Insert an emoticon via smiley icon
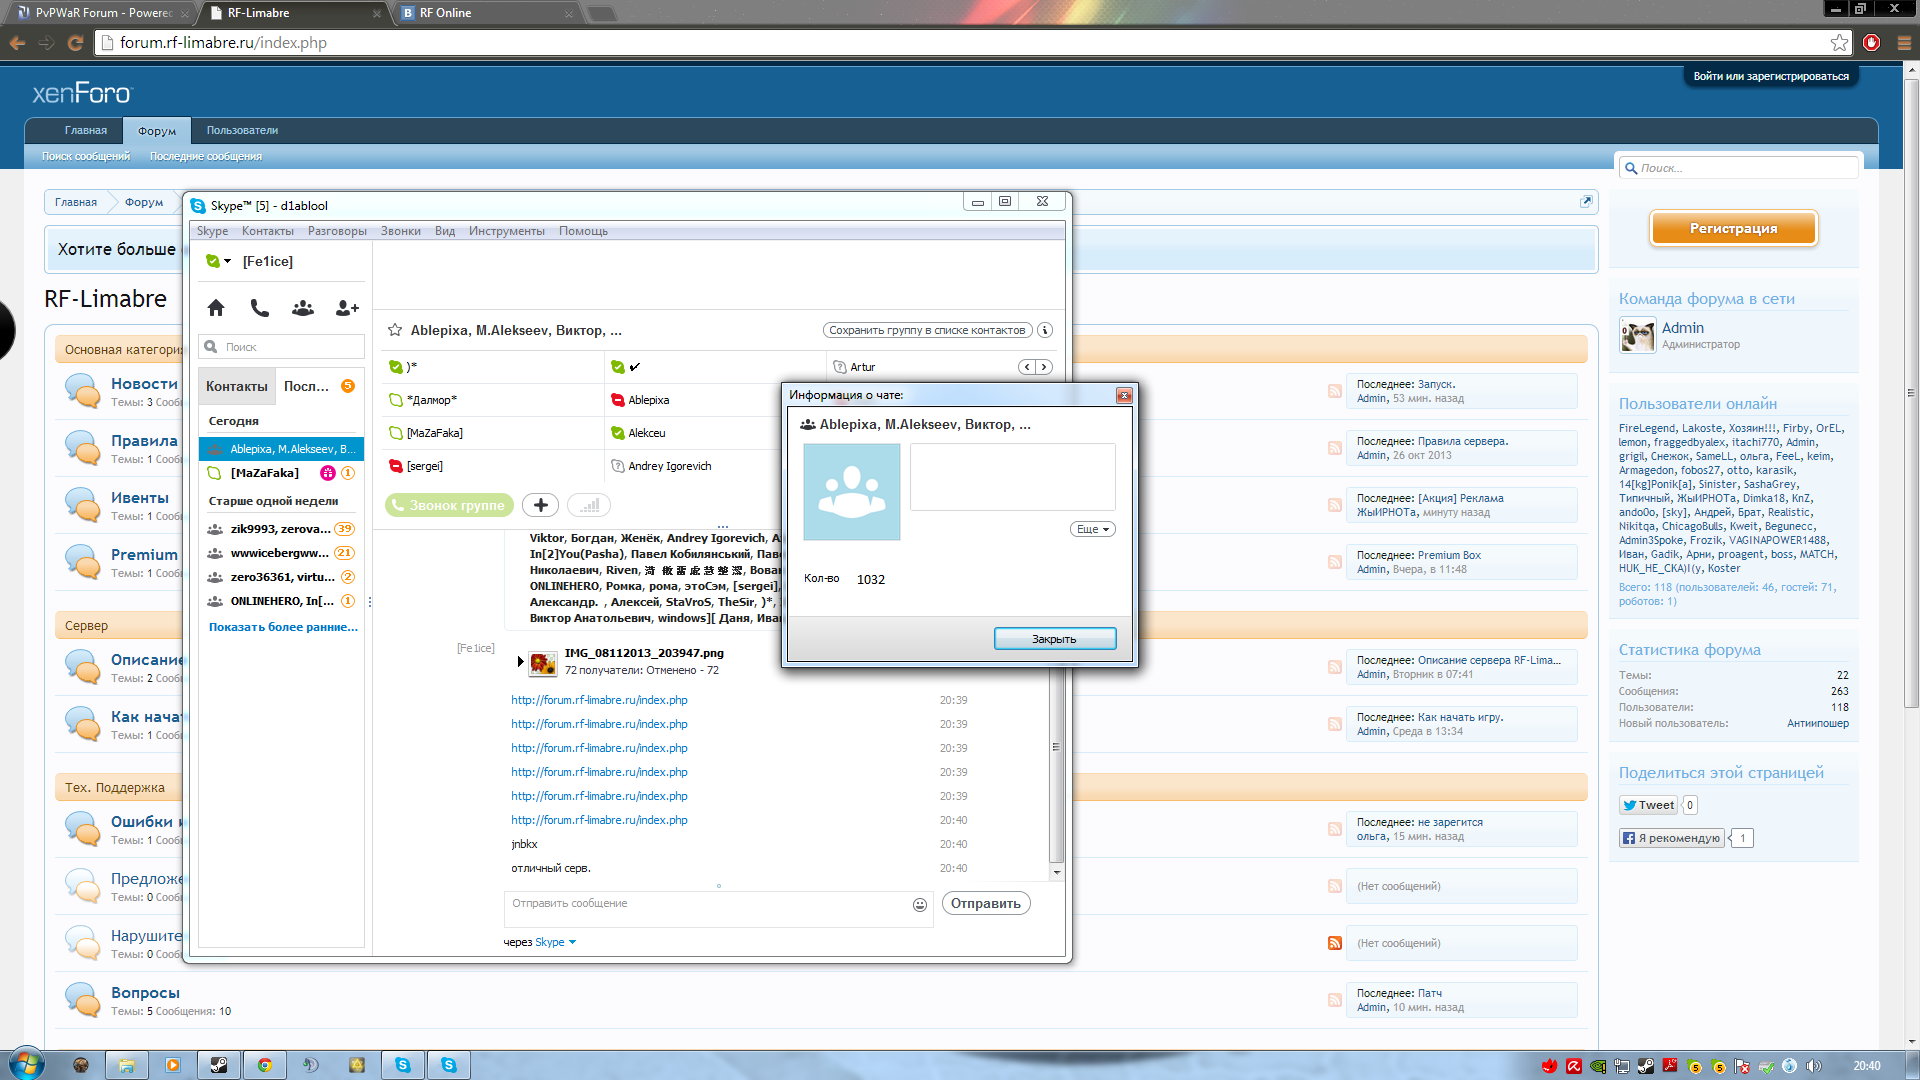This screenshot has width=1920, height=1080. click(920, 905)
